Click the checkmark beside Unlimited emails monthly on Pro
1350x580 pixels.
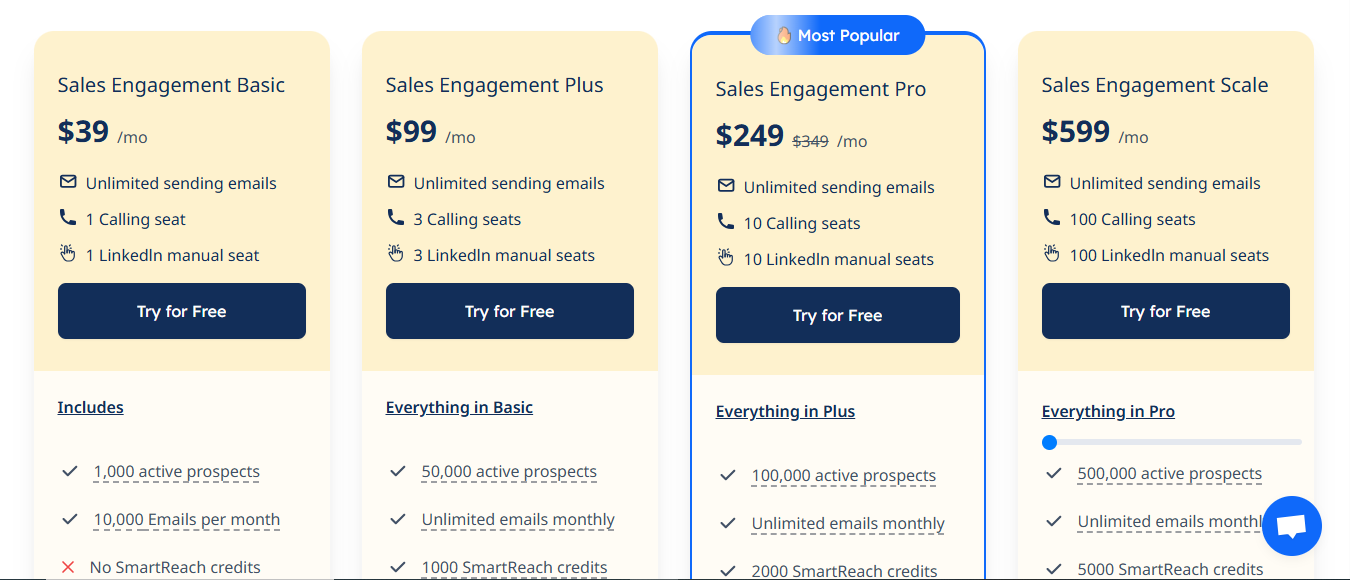729,523
